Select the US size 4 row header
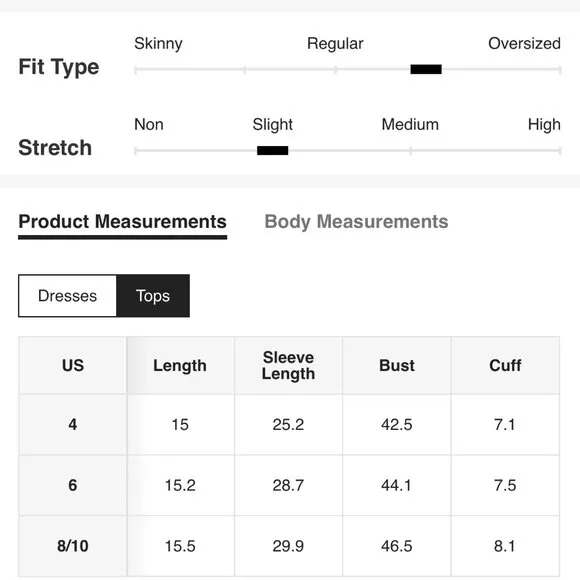This screenshot has height=580, width=580. click(x=73, y=424)
